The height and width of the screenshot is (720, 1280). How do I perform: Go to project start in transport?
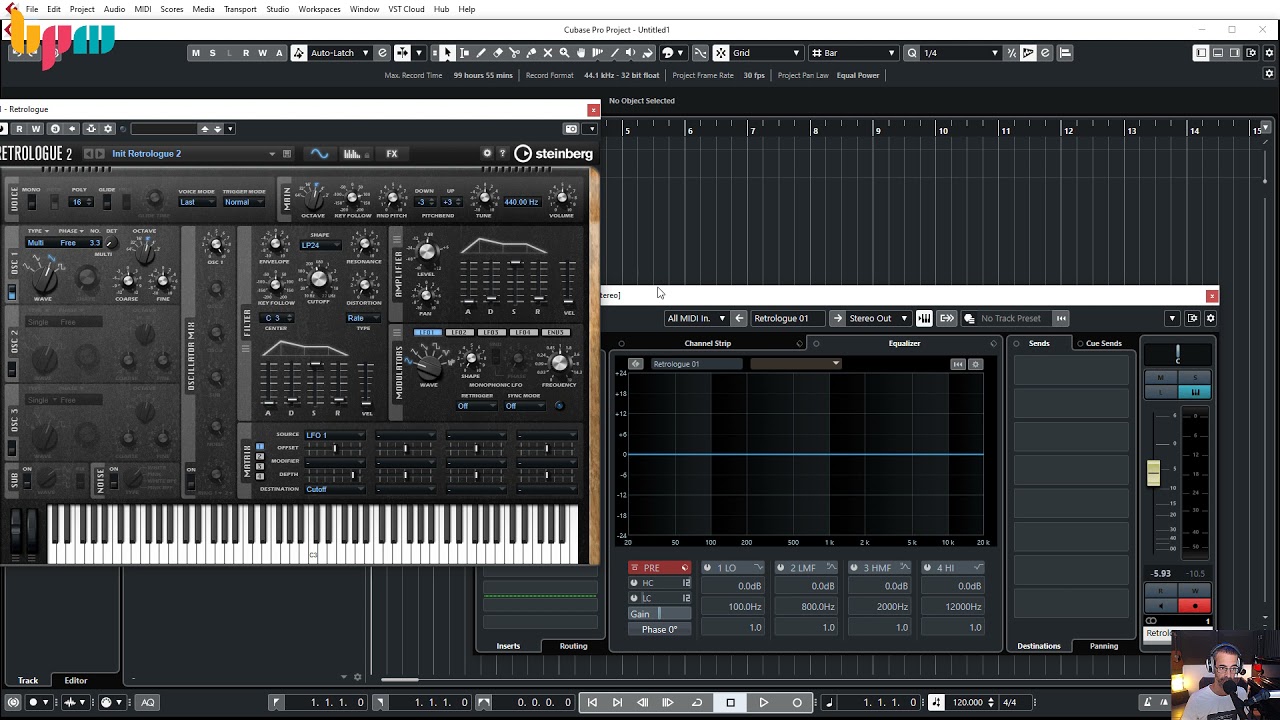592,702
